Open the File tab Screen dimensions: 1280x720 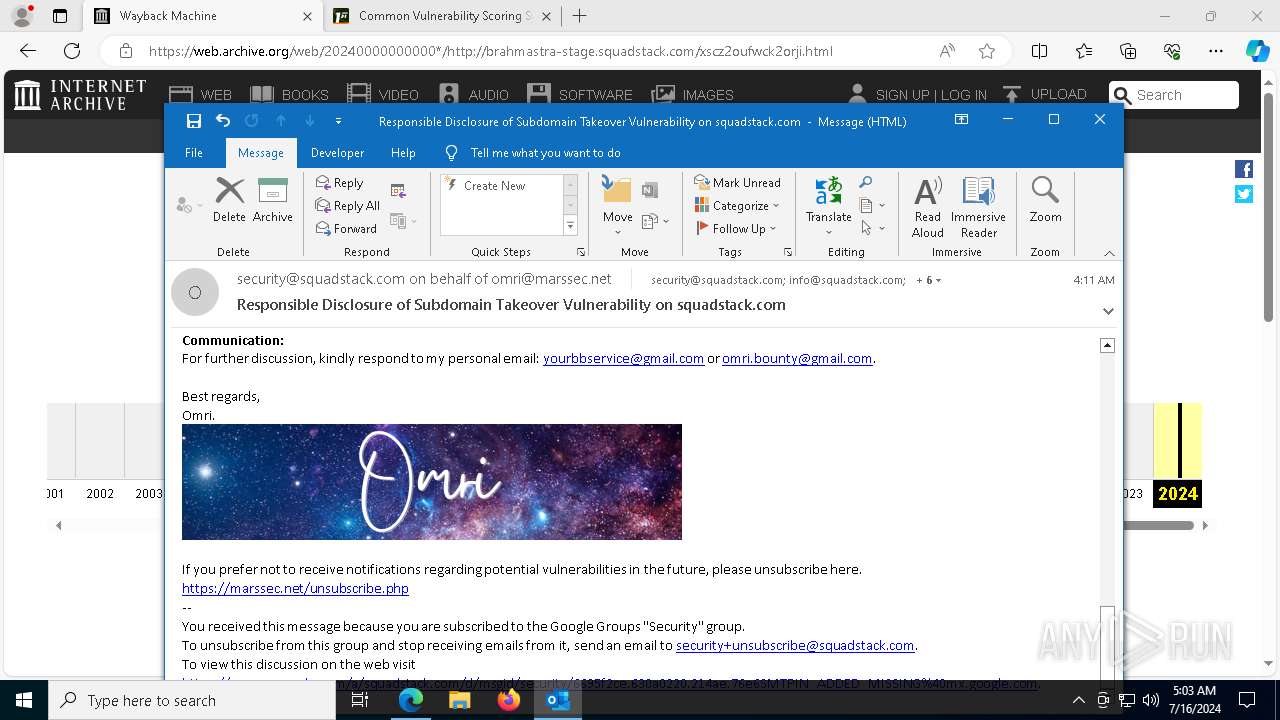click(194, 153)
